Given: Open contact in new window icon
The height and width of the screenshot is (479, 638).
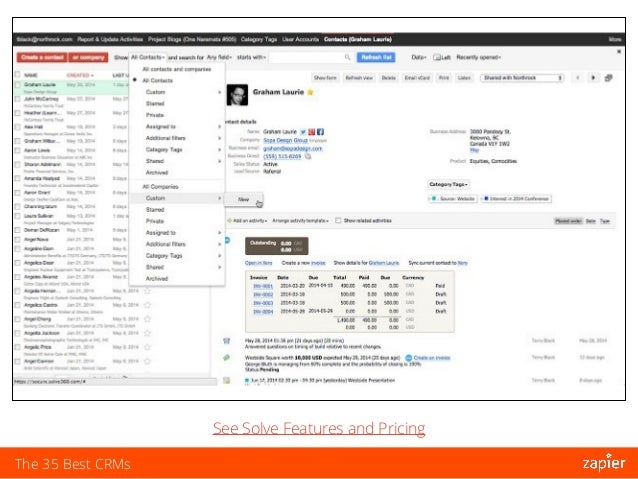Looking at the screenshot, I should [608, 78].
